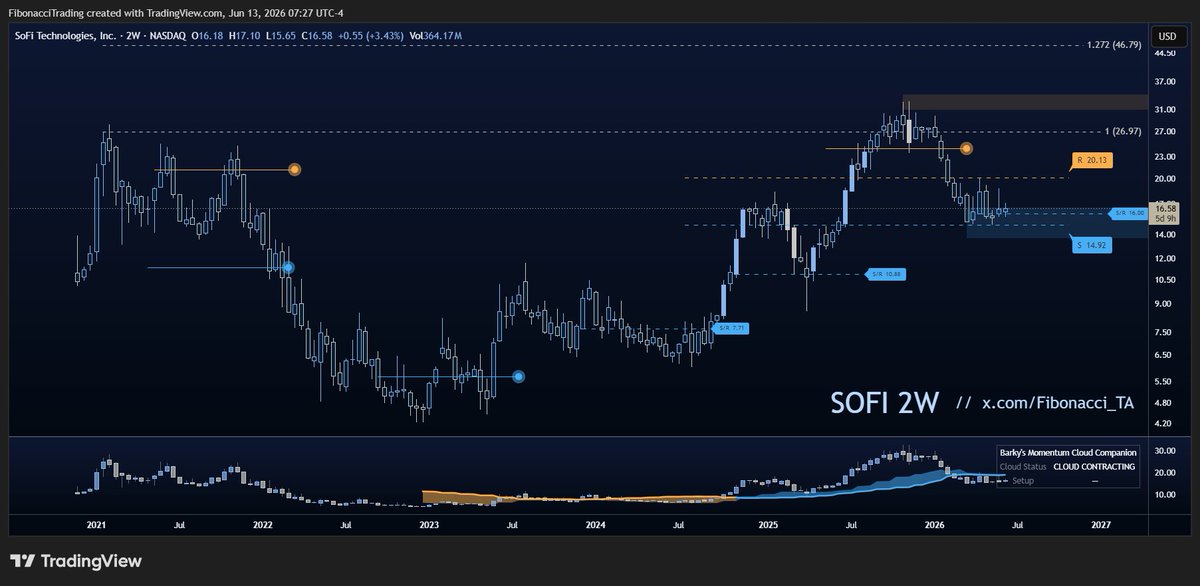
Task: Click the CLOUD CONTRACTING status value
Action: [x=1094, y=467]
